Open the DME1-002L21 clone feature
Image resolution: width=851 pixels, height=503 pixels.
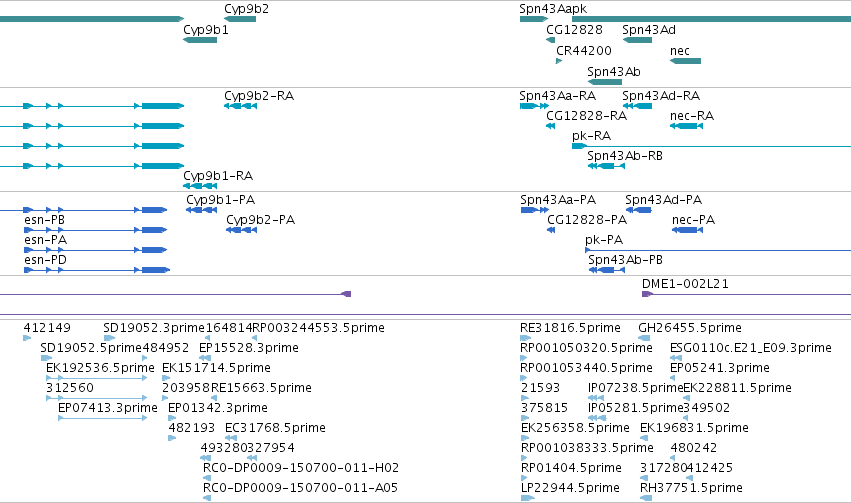click(746, 294)
